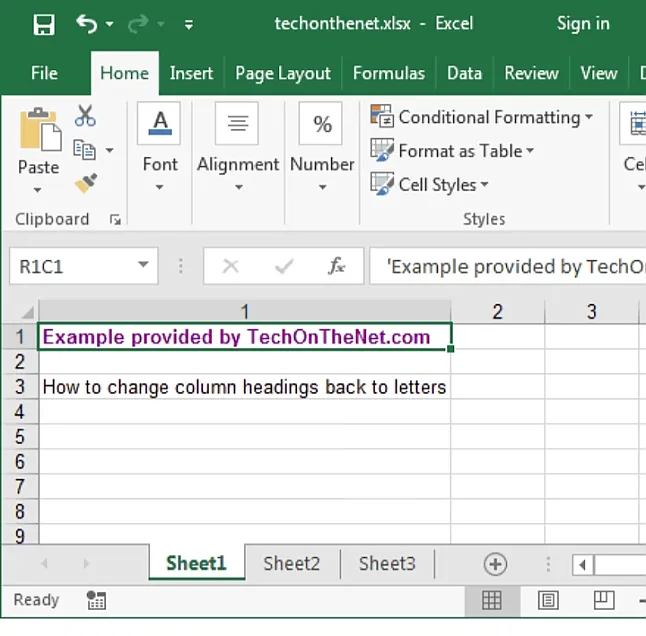Viewport: 646px width, 636px height.
Task: Click the Number percent icon
Action: coord(321,124)
